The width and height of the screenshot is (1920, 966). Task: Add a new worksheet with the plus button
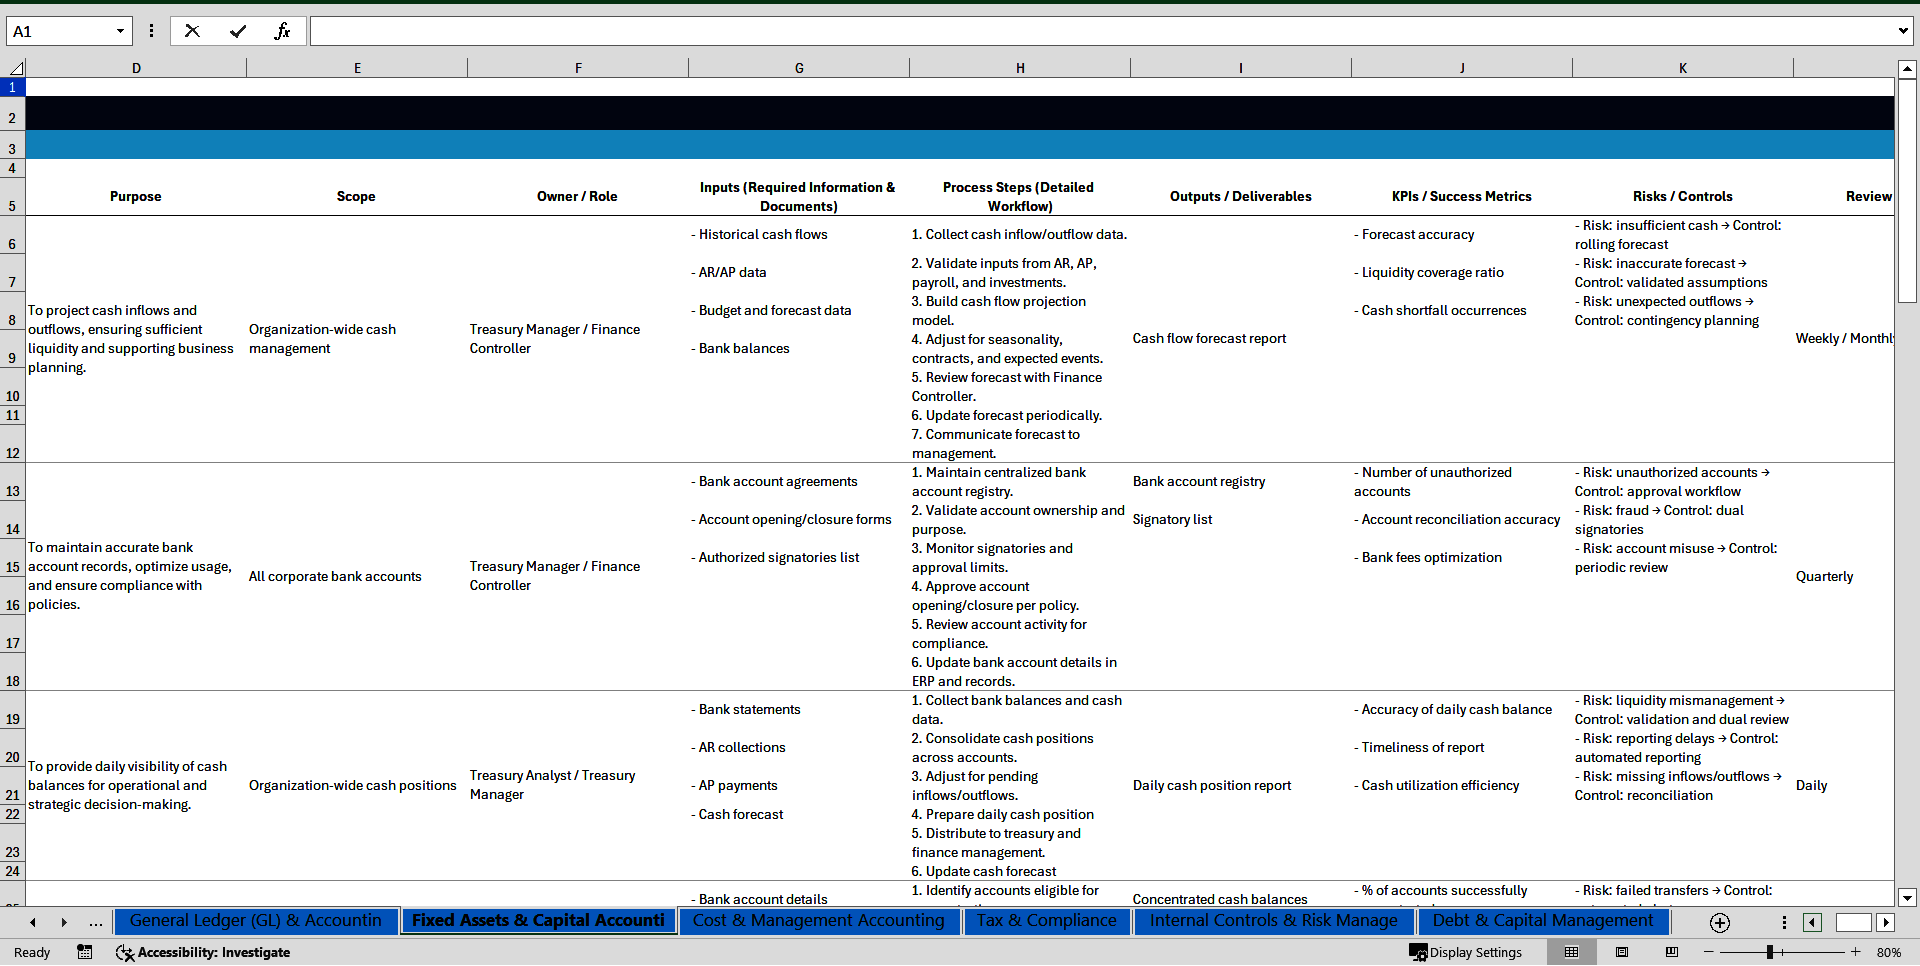point(1719,922)
